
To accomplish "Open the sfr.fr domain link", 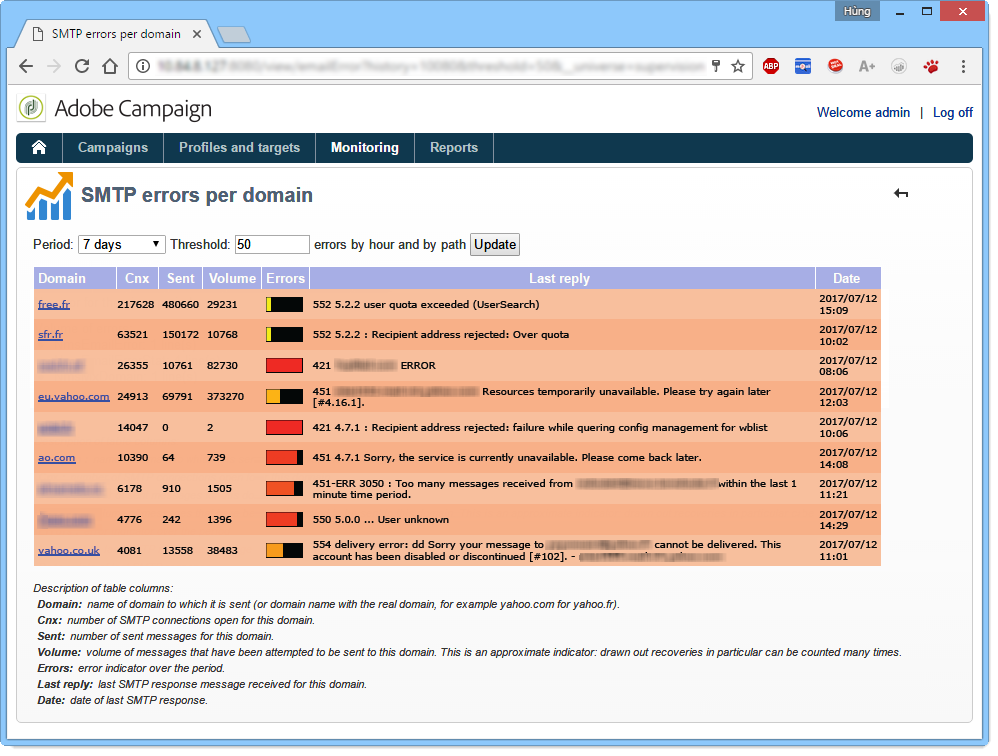I will pos(50,335).
